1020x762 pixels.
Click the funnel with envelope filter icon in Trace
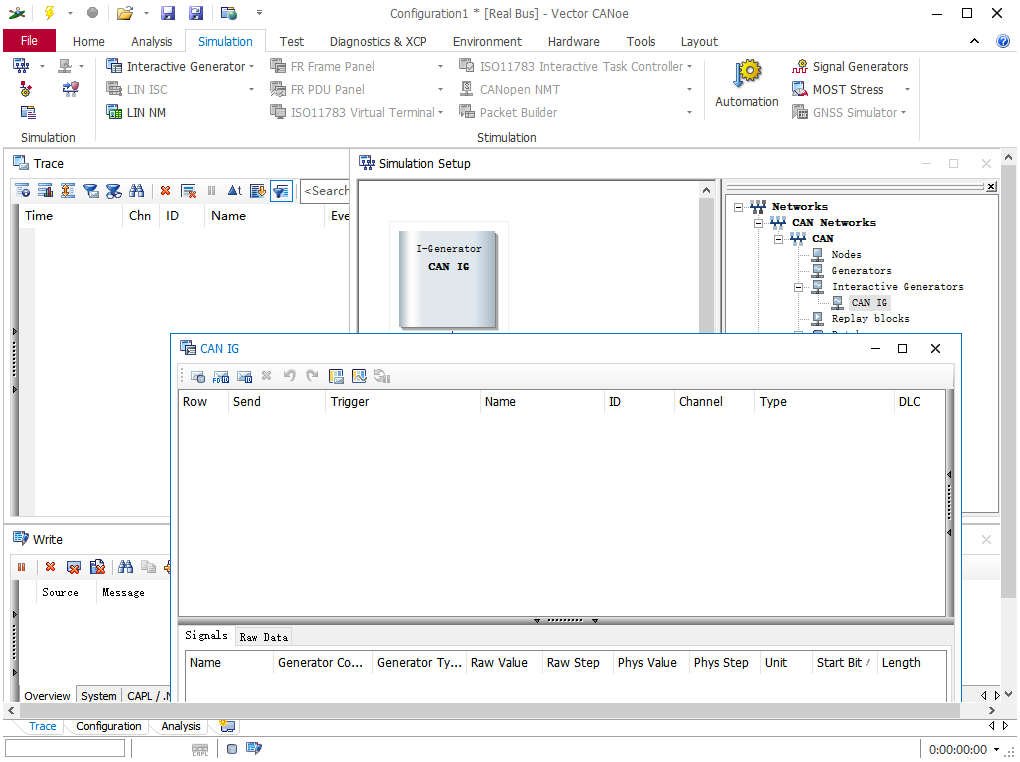coord(91,191)
